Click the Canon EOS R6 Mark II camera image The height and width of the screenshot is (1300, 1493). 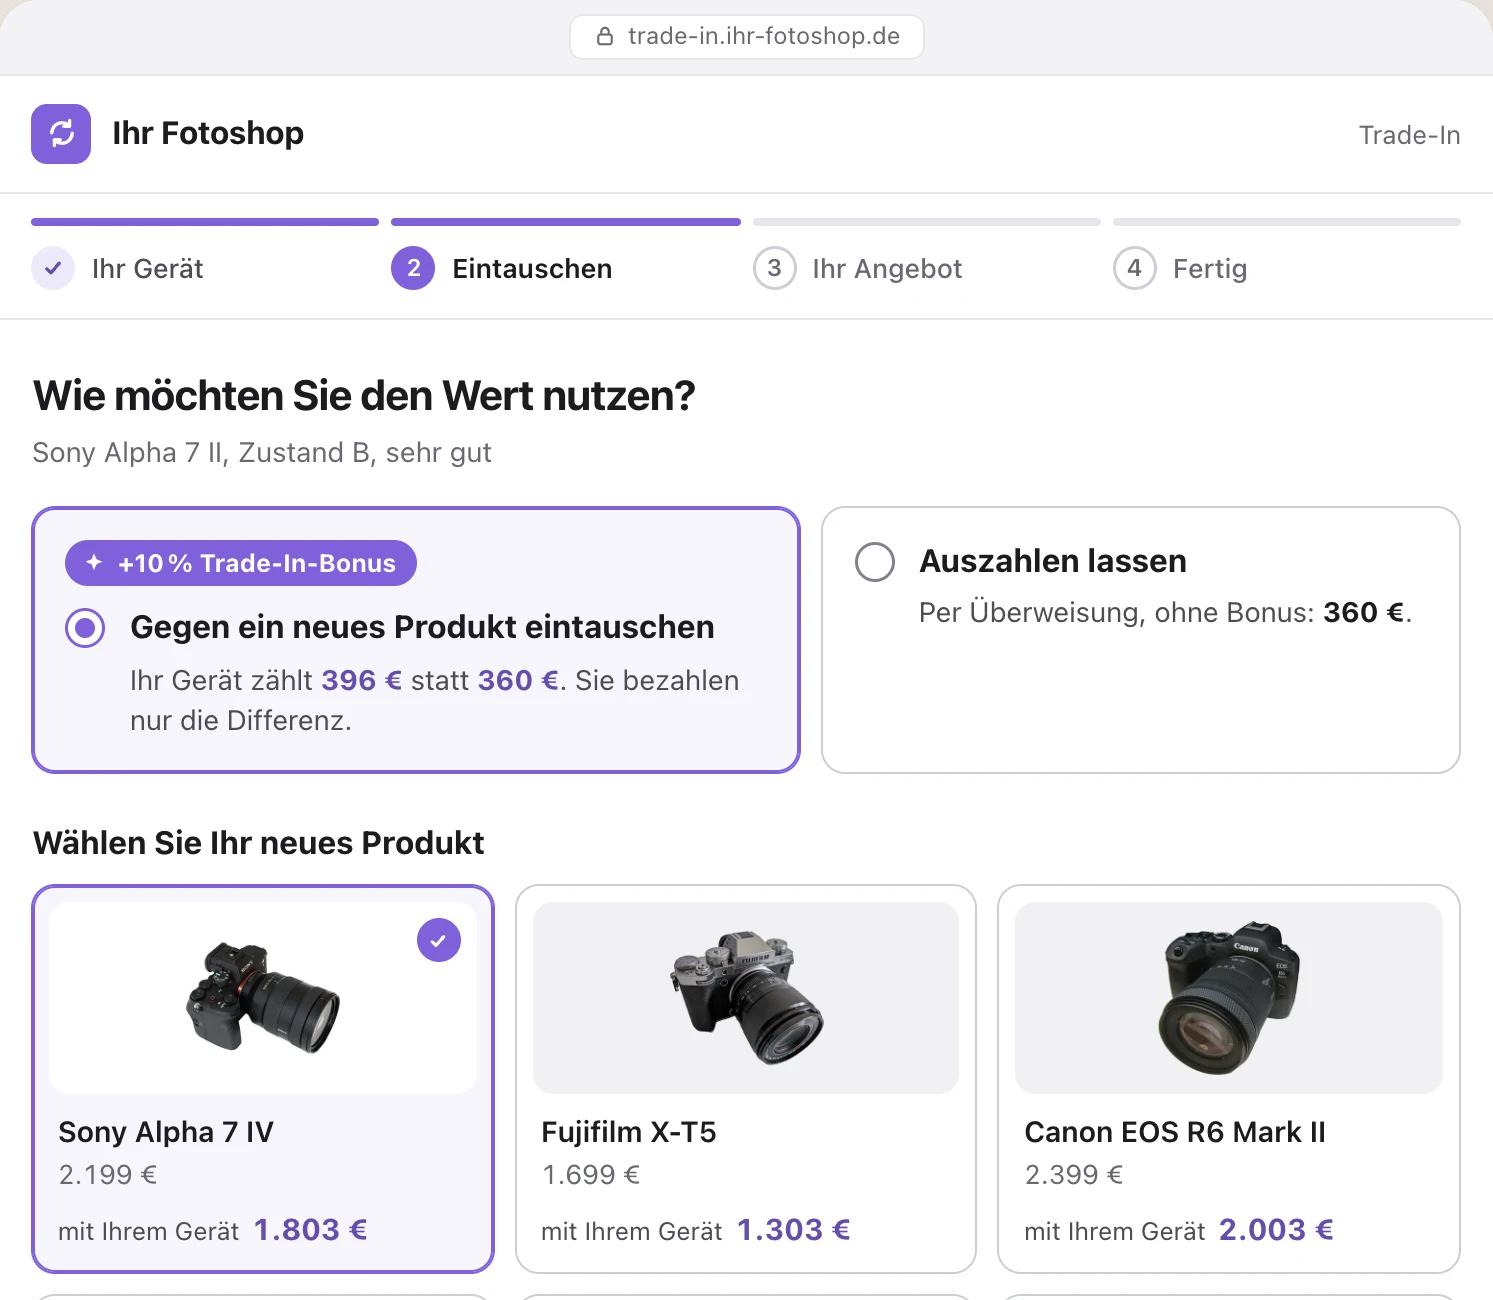[x=1229, y=998]
